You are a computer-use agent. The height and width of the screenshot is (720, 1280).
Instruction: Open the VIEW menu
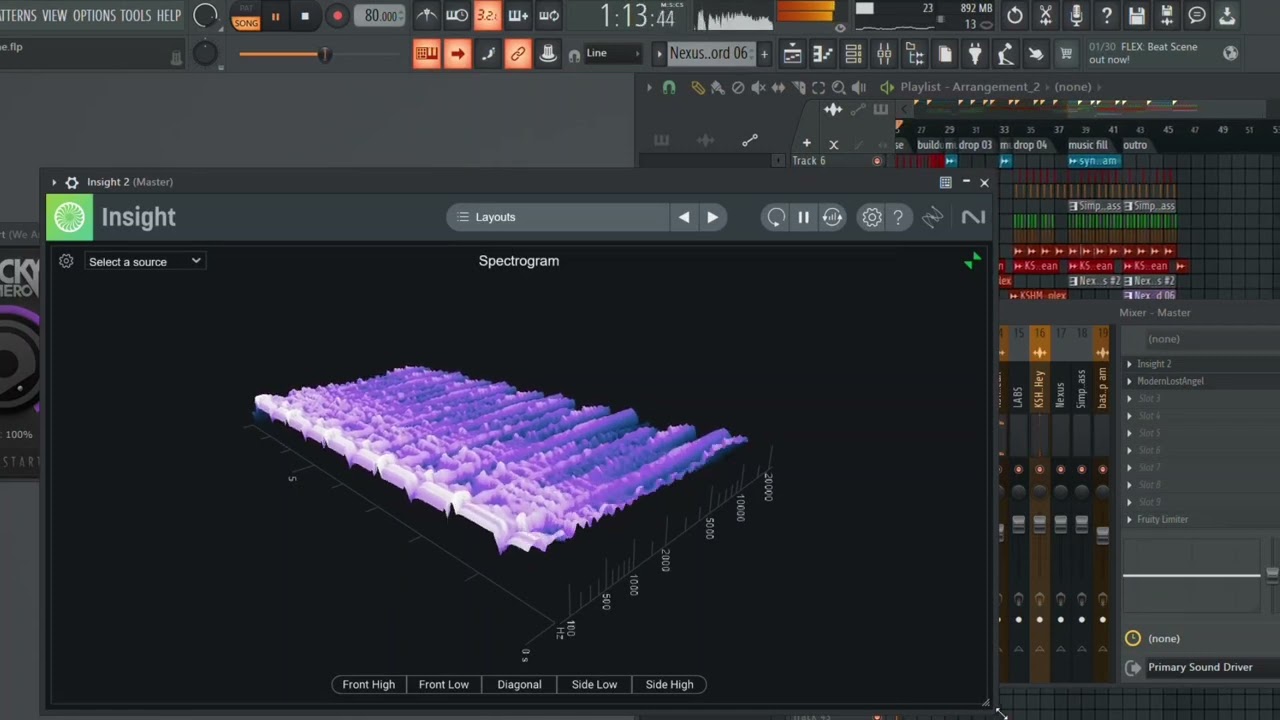click(x=54, y=15)
